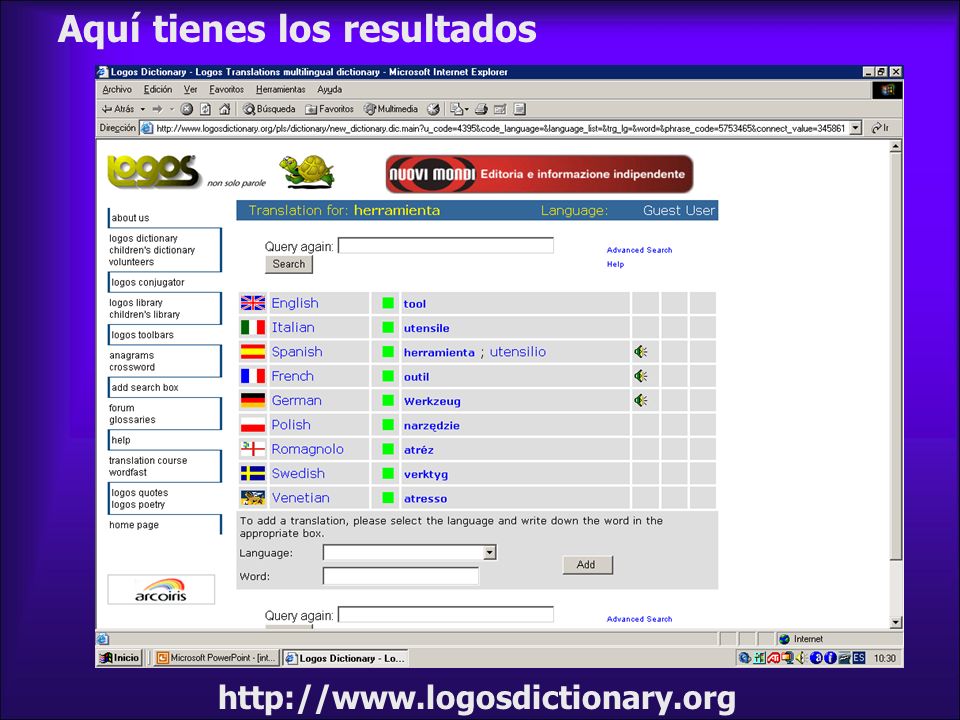Image resolution: width=960 pixels, height=720 pixels.
Task: Open Favoritos toolbar button
Action: click(x=329, y=109)
